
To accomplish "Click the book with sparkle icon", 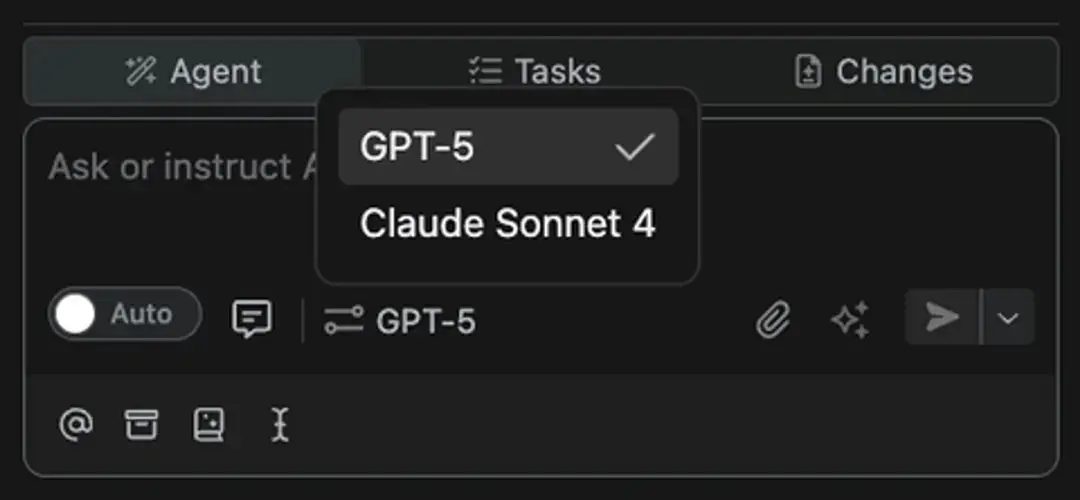I will (208, 424).
